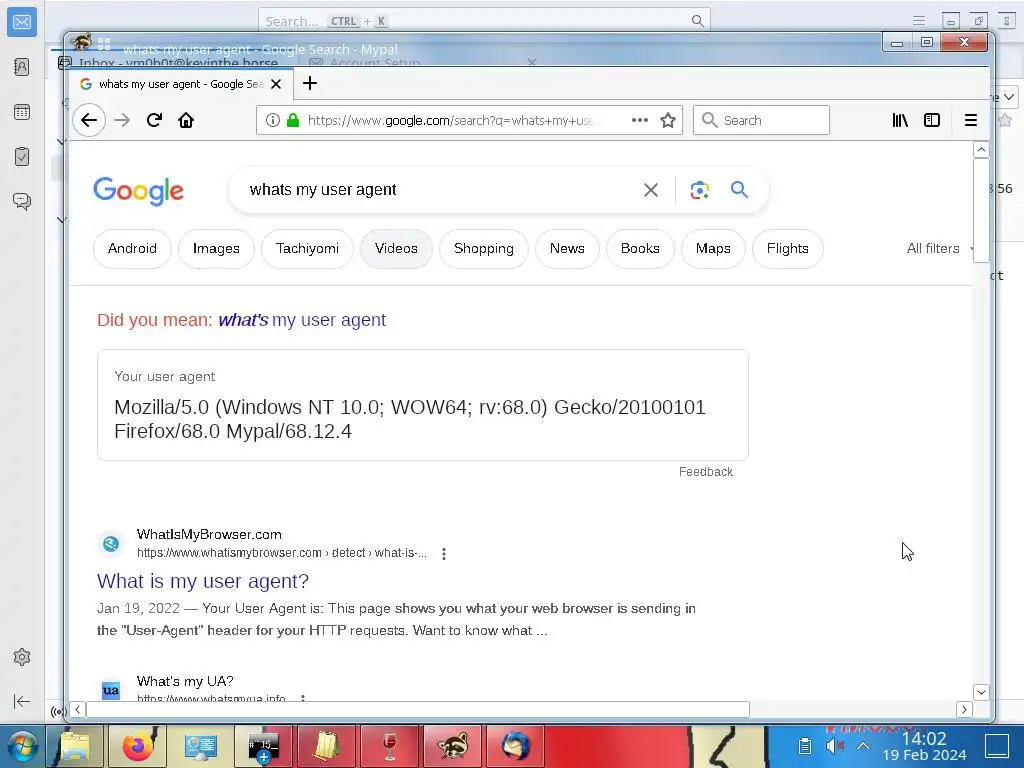Switch to Mypal raccoon taskbar icon
Image resolution: width=1024 pixels, height=768 pixels.
tap(453, 746)
